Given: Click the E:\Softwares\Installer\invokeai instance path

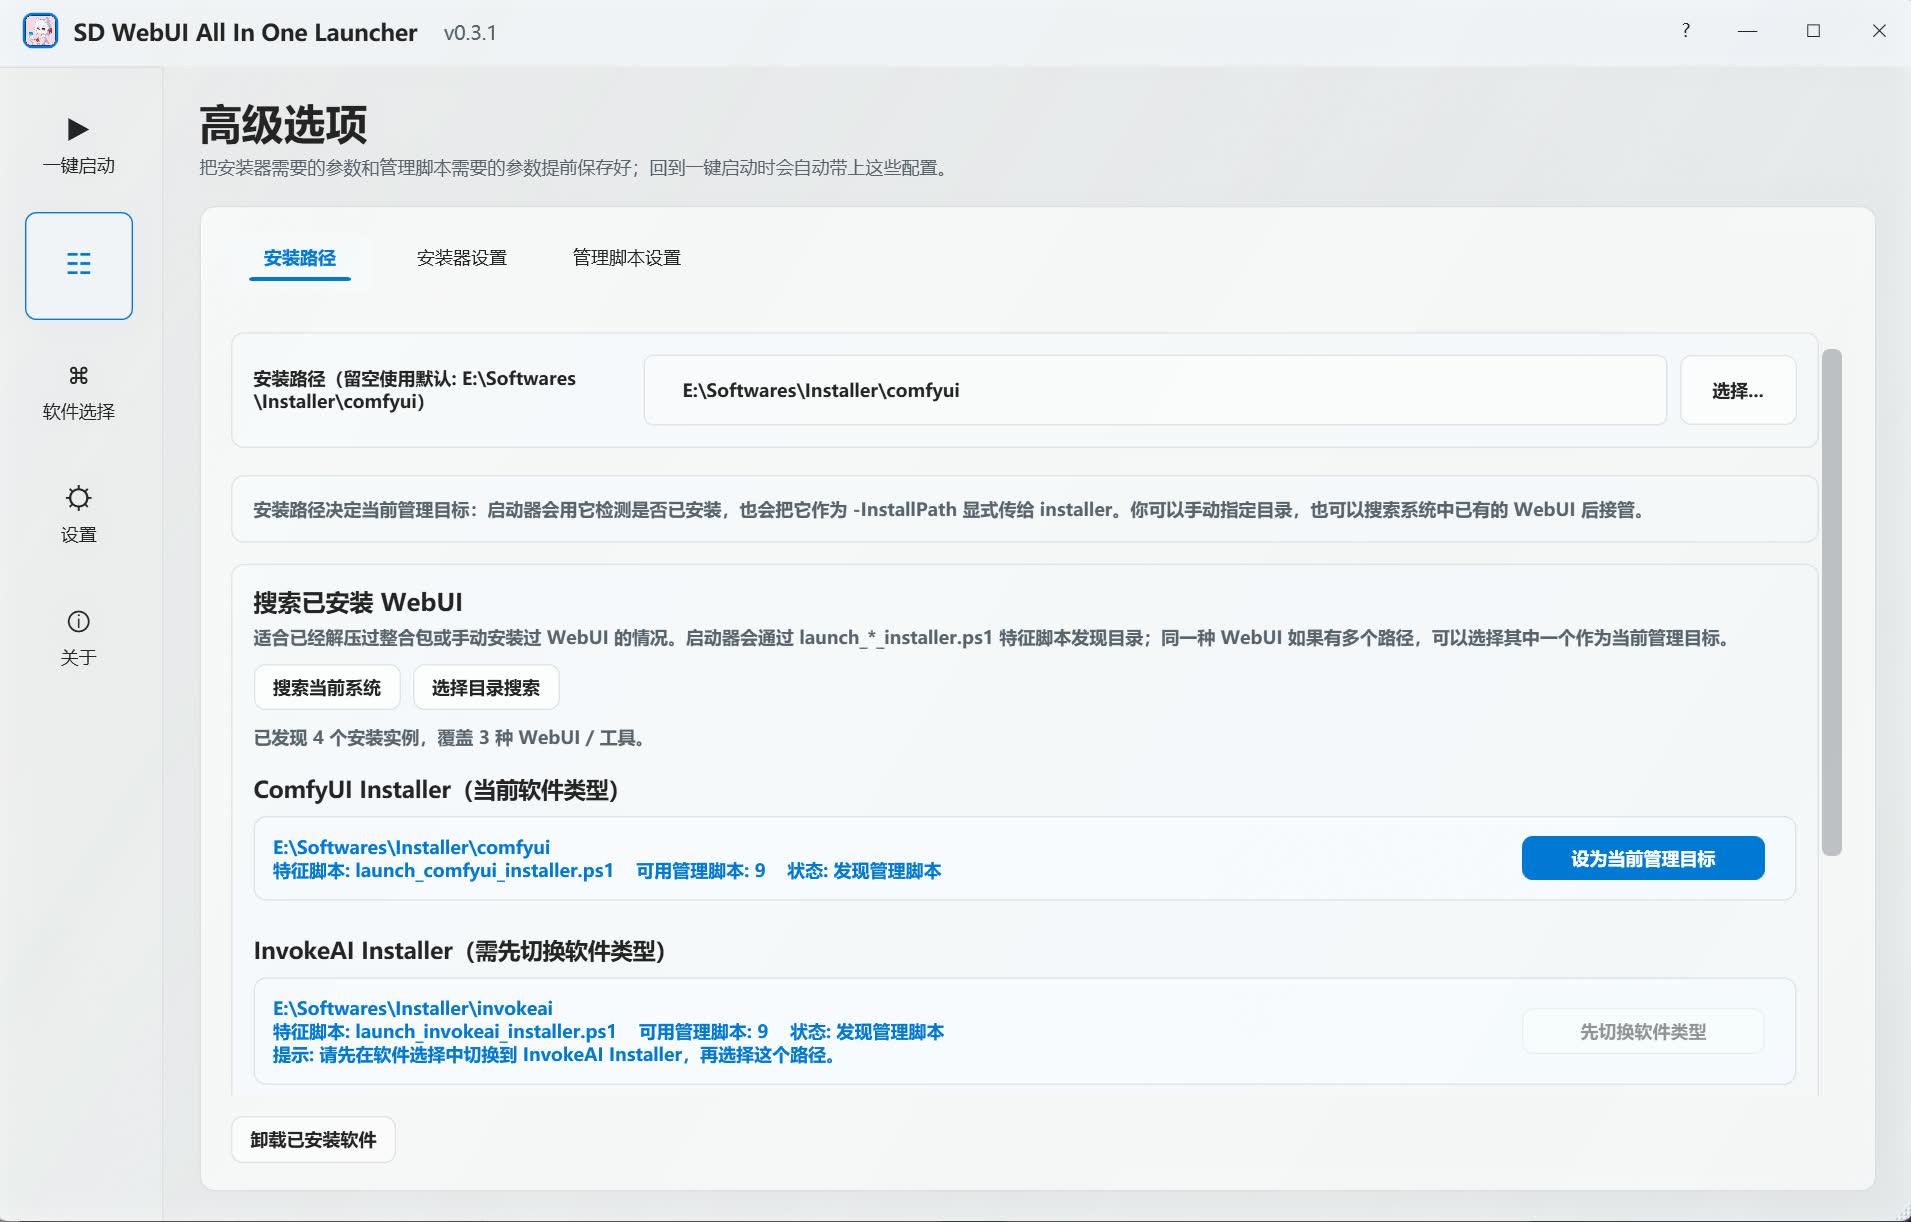Looking at the screenshot, I should [x=412, y=1008].
